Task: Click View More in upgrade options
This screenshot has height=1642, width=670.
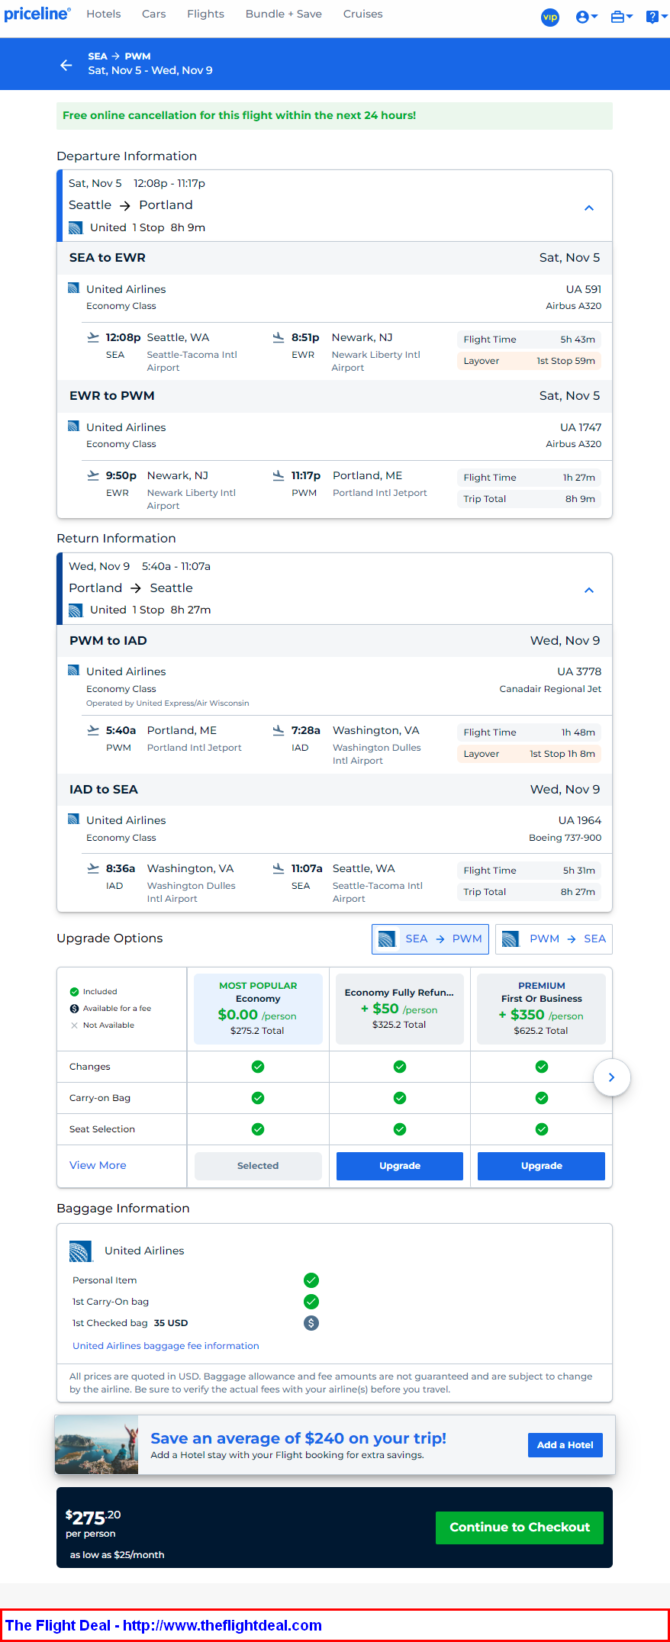Action: point(98,1165)
